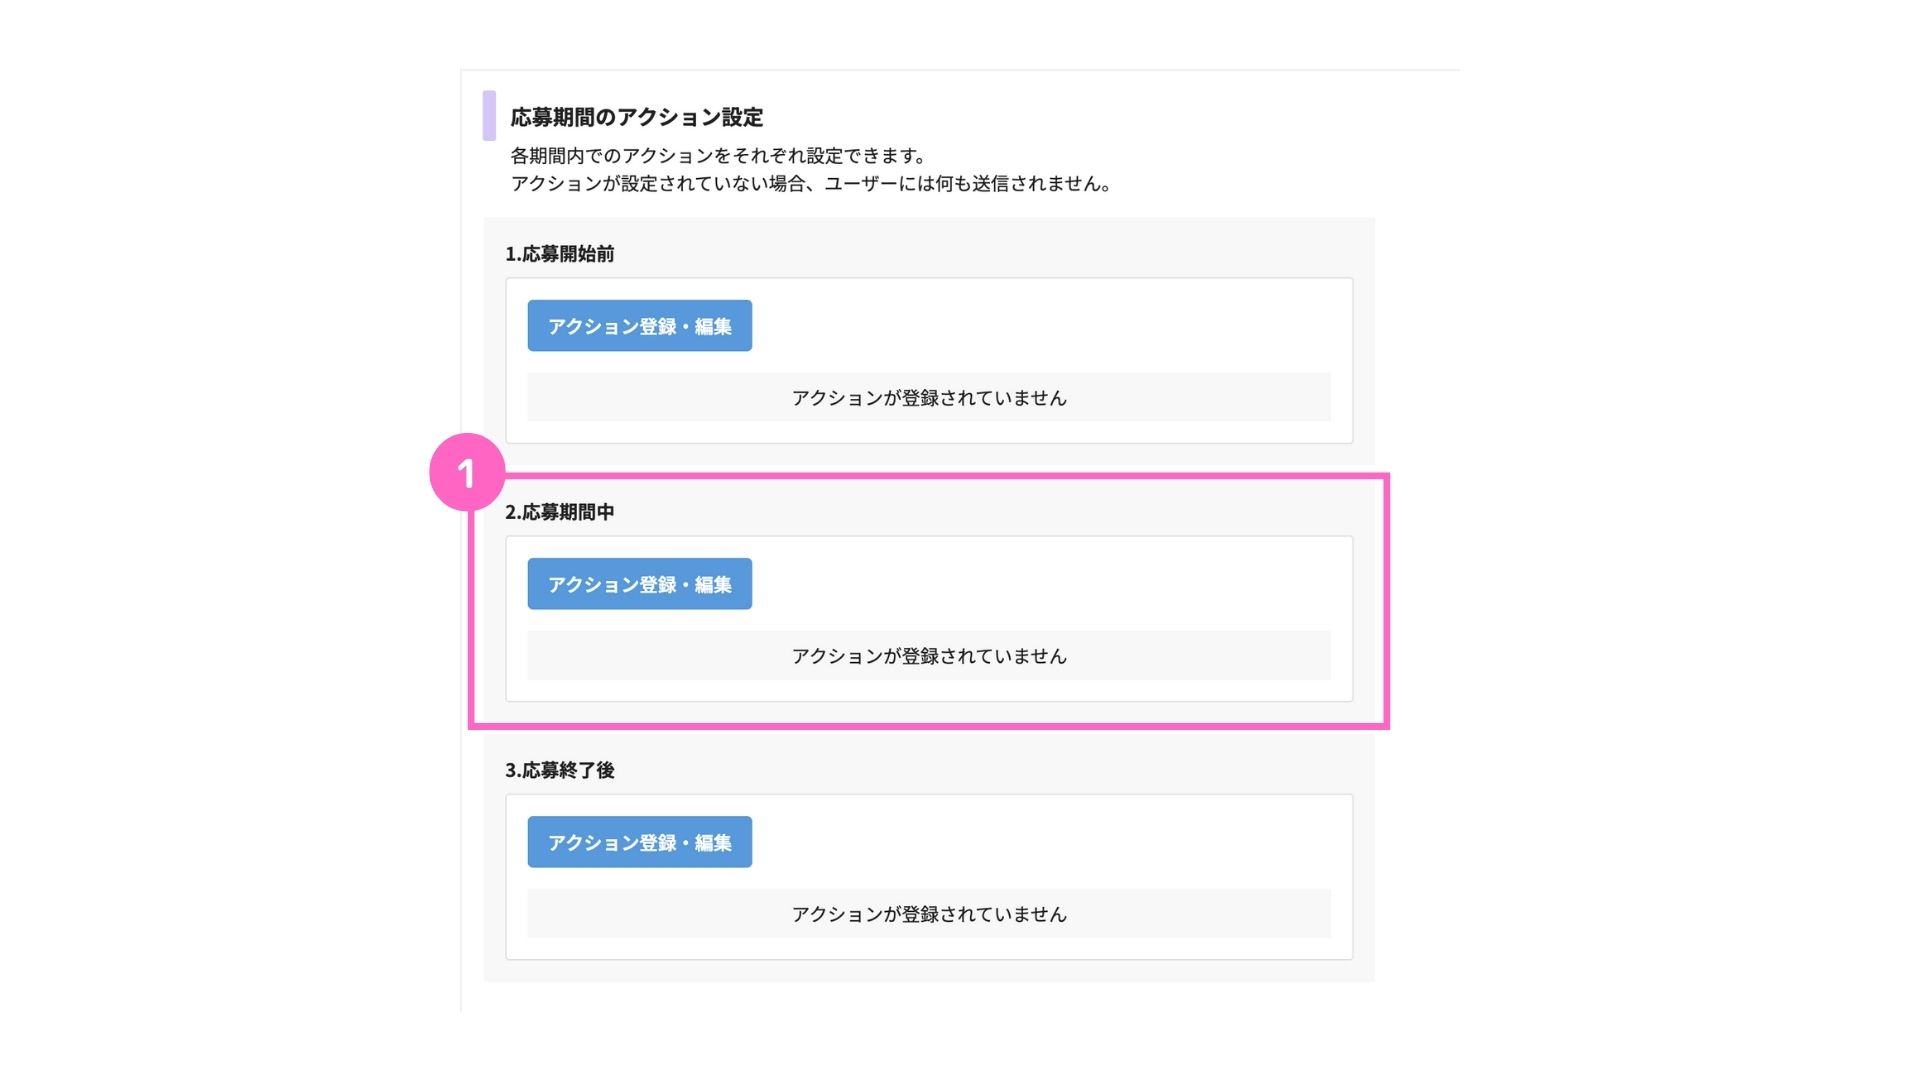Click the no-actions message row under 3.応募終了後

pos(929,914)
